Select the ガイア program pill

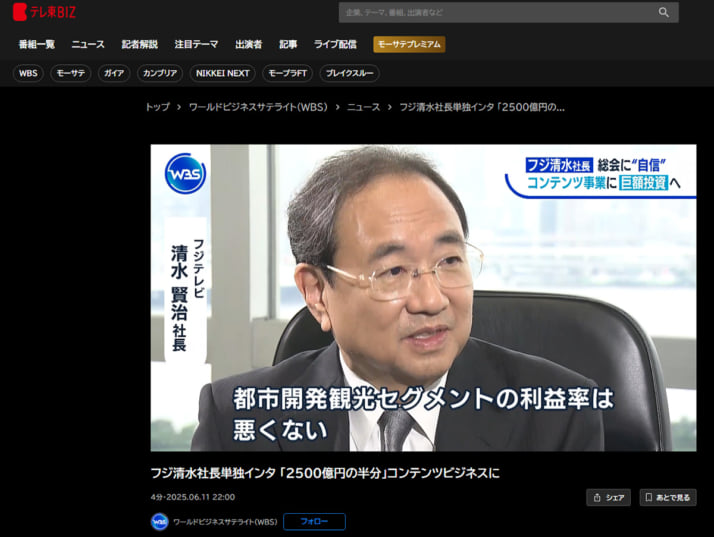(114, 73)
